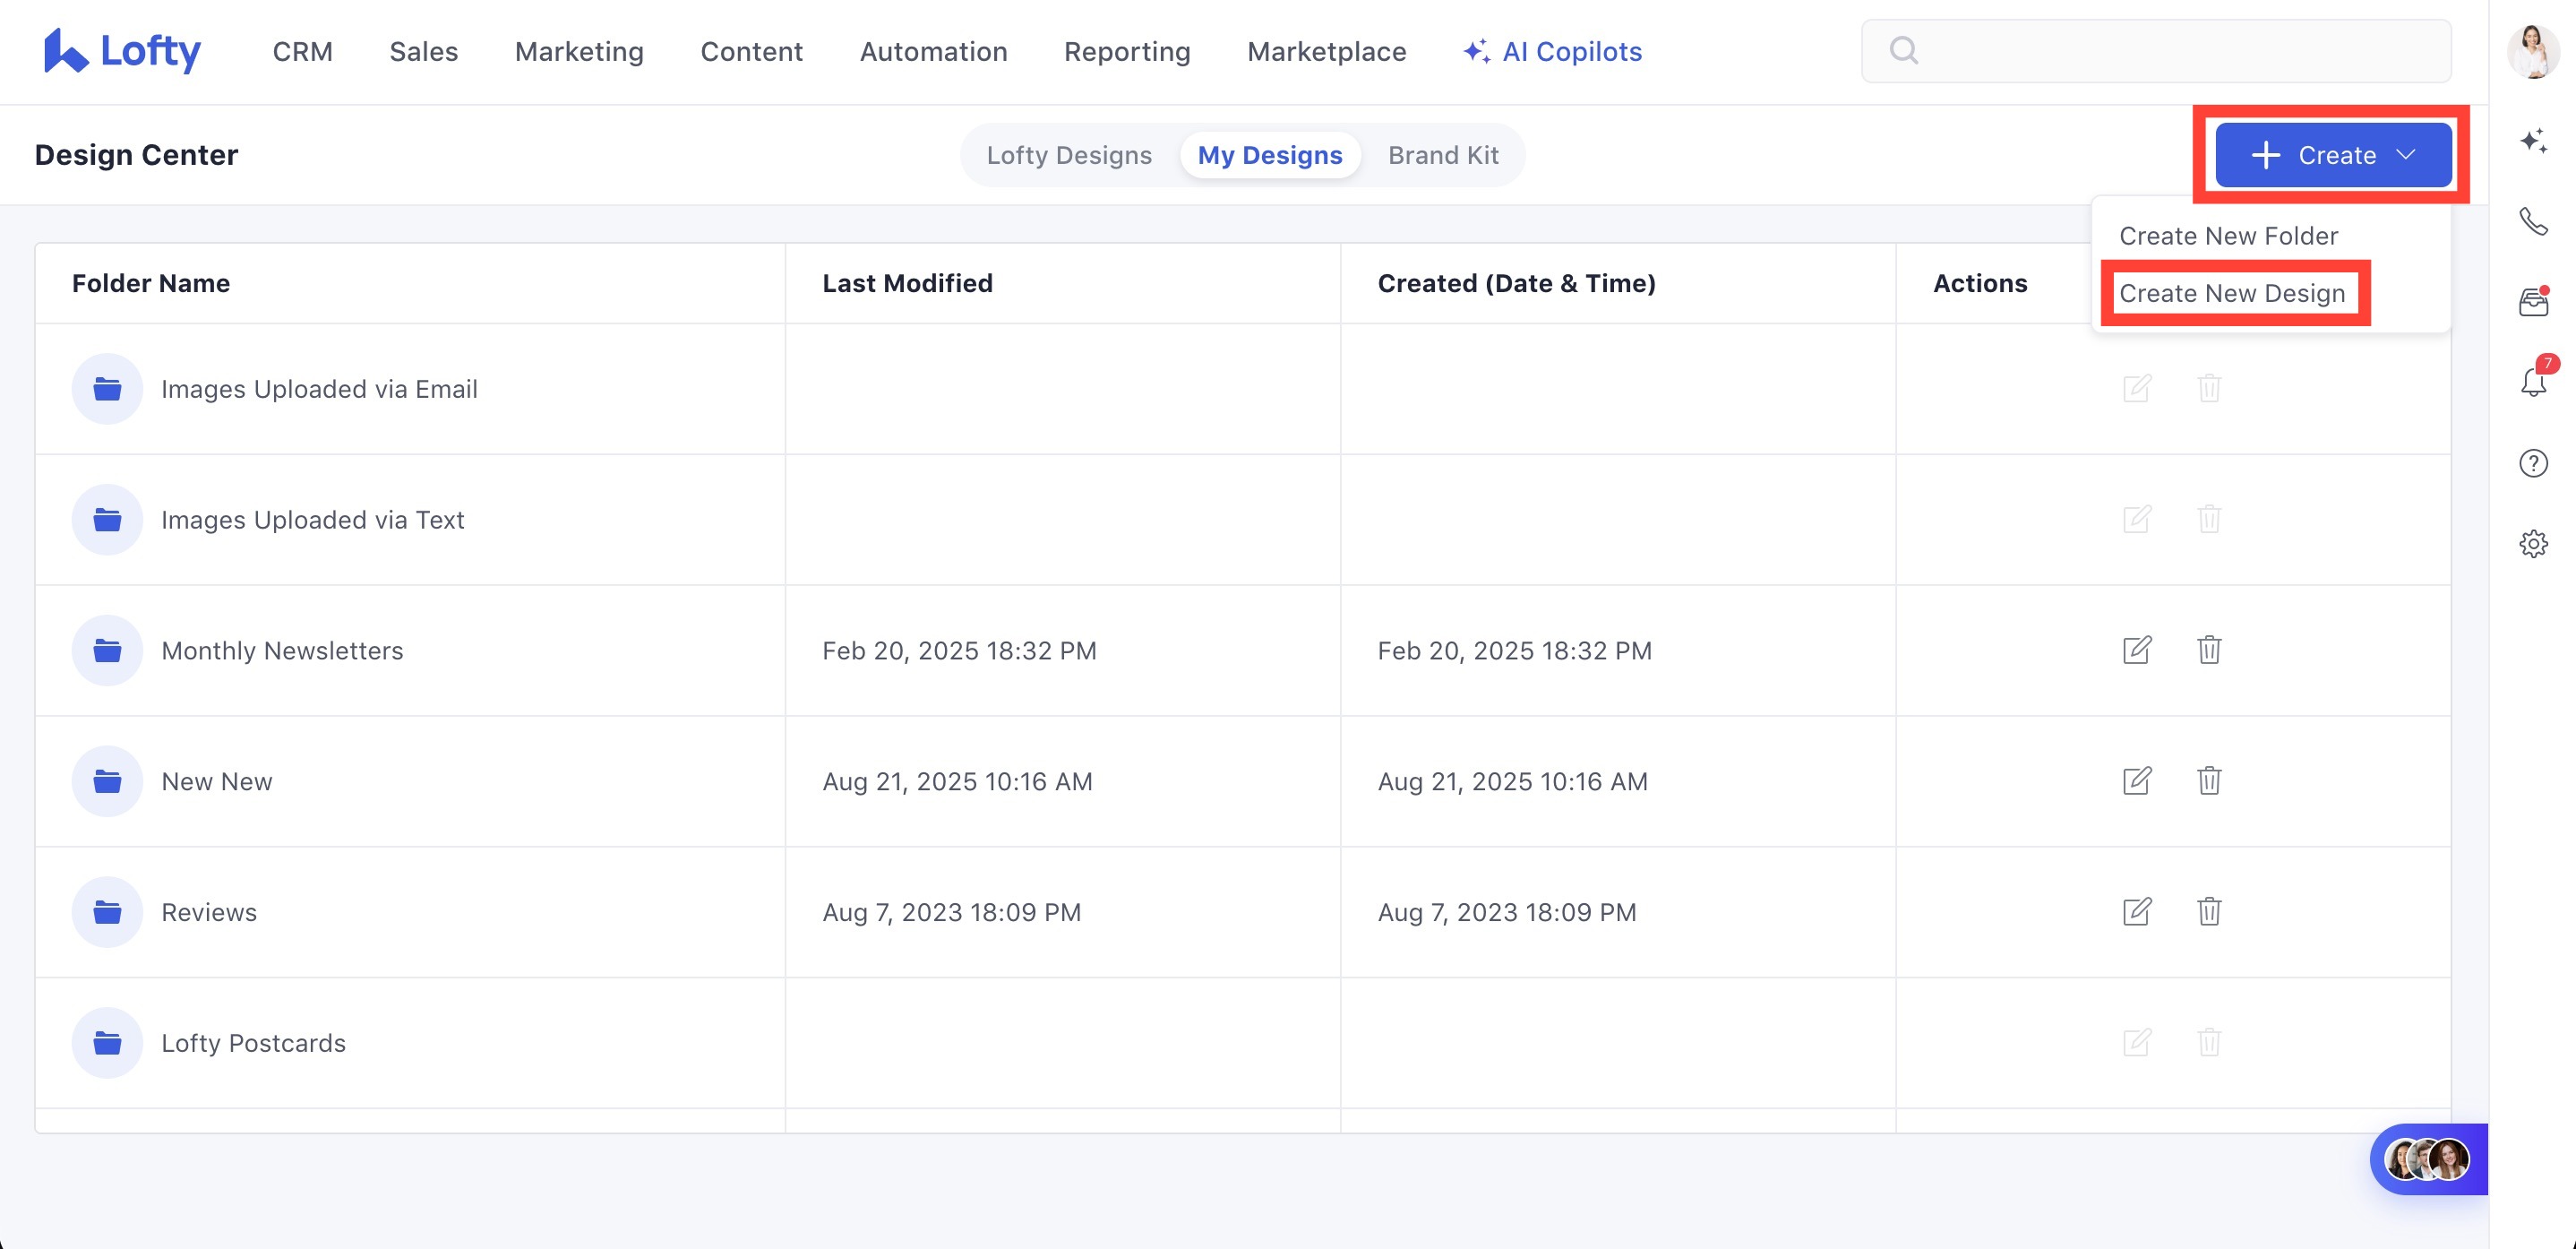Click the trash icon for Lofty Postcards
This screenshot has width=2576, height=1249.
pyautogui.click(x=2209, y=1043)
